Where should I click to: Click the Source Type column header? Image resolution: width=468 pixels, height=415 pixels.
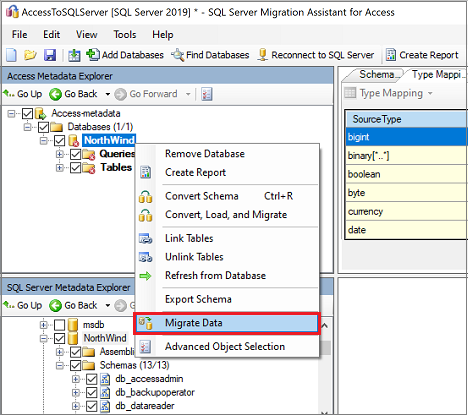406,119
